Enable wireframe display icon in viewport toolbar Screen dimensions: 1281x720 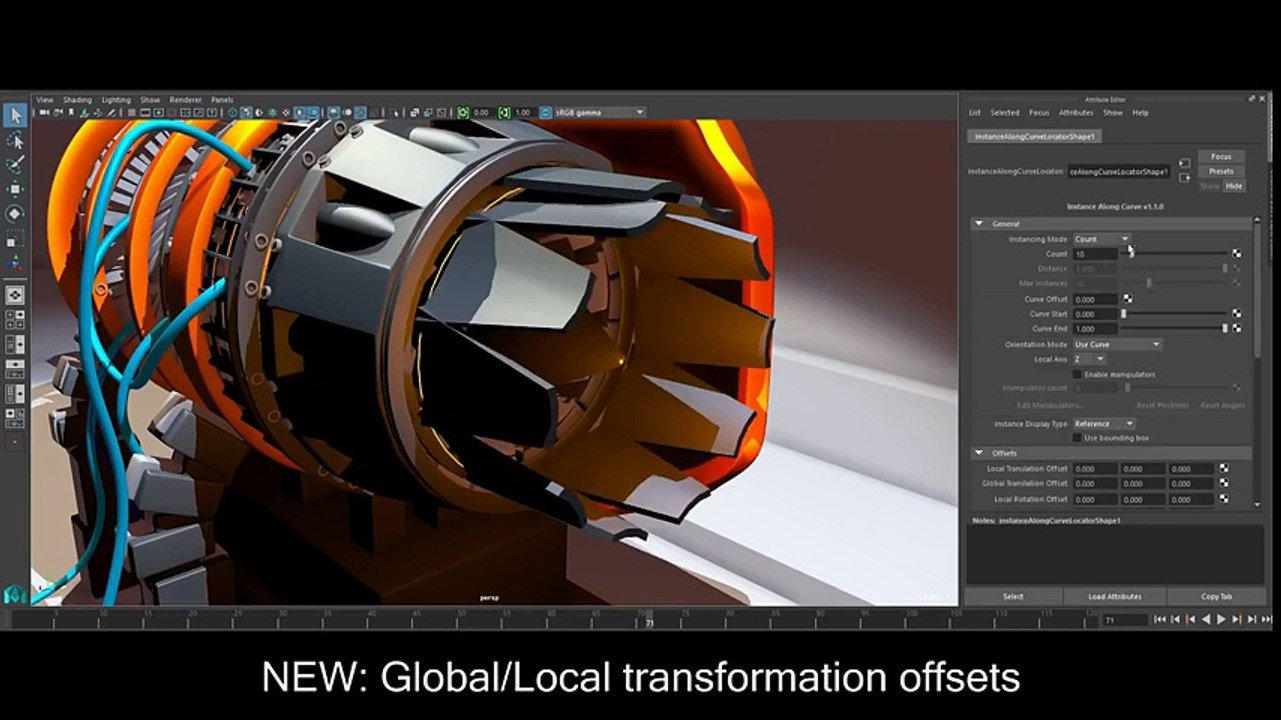tap(232, 112)
